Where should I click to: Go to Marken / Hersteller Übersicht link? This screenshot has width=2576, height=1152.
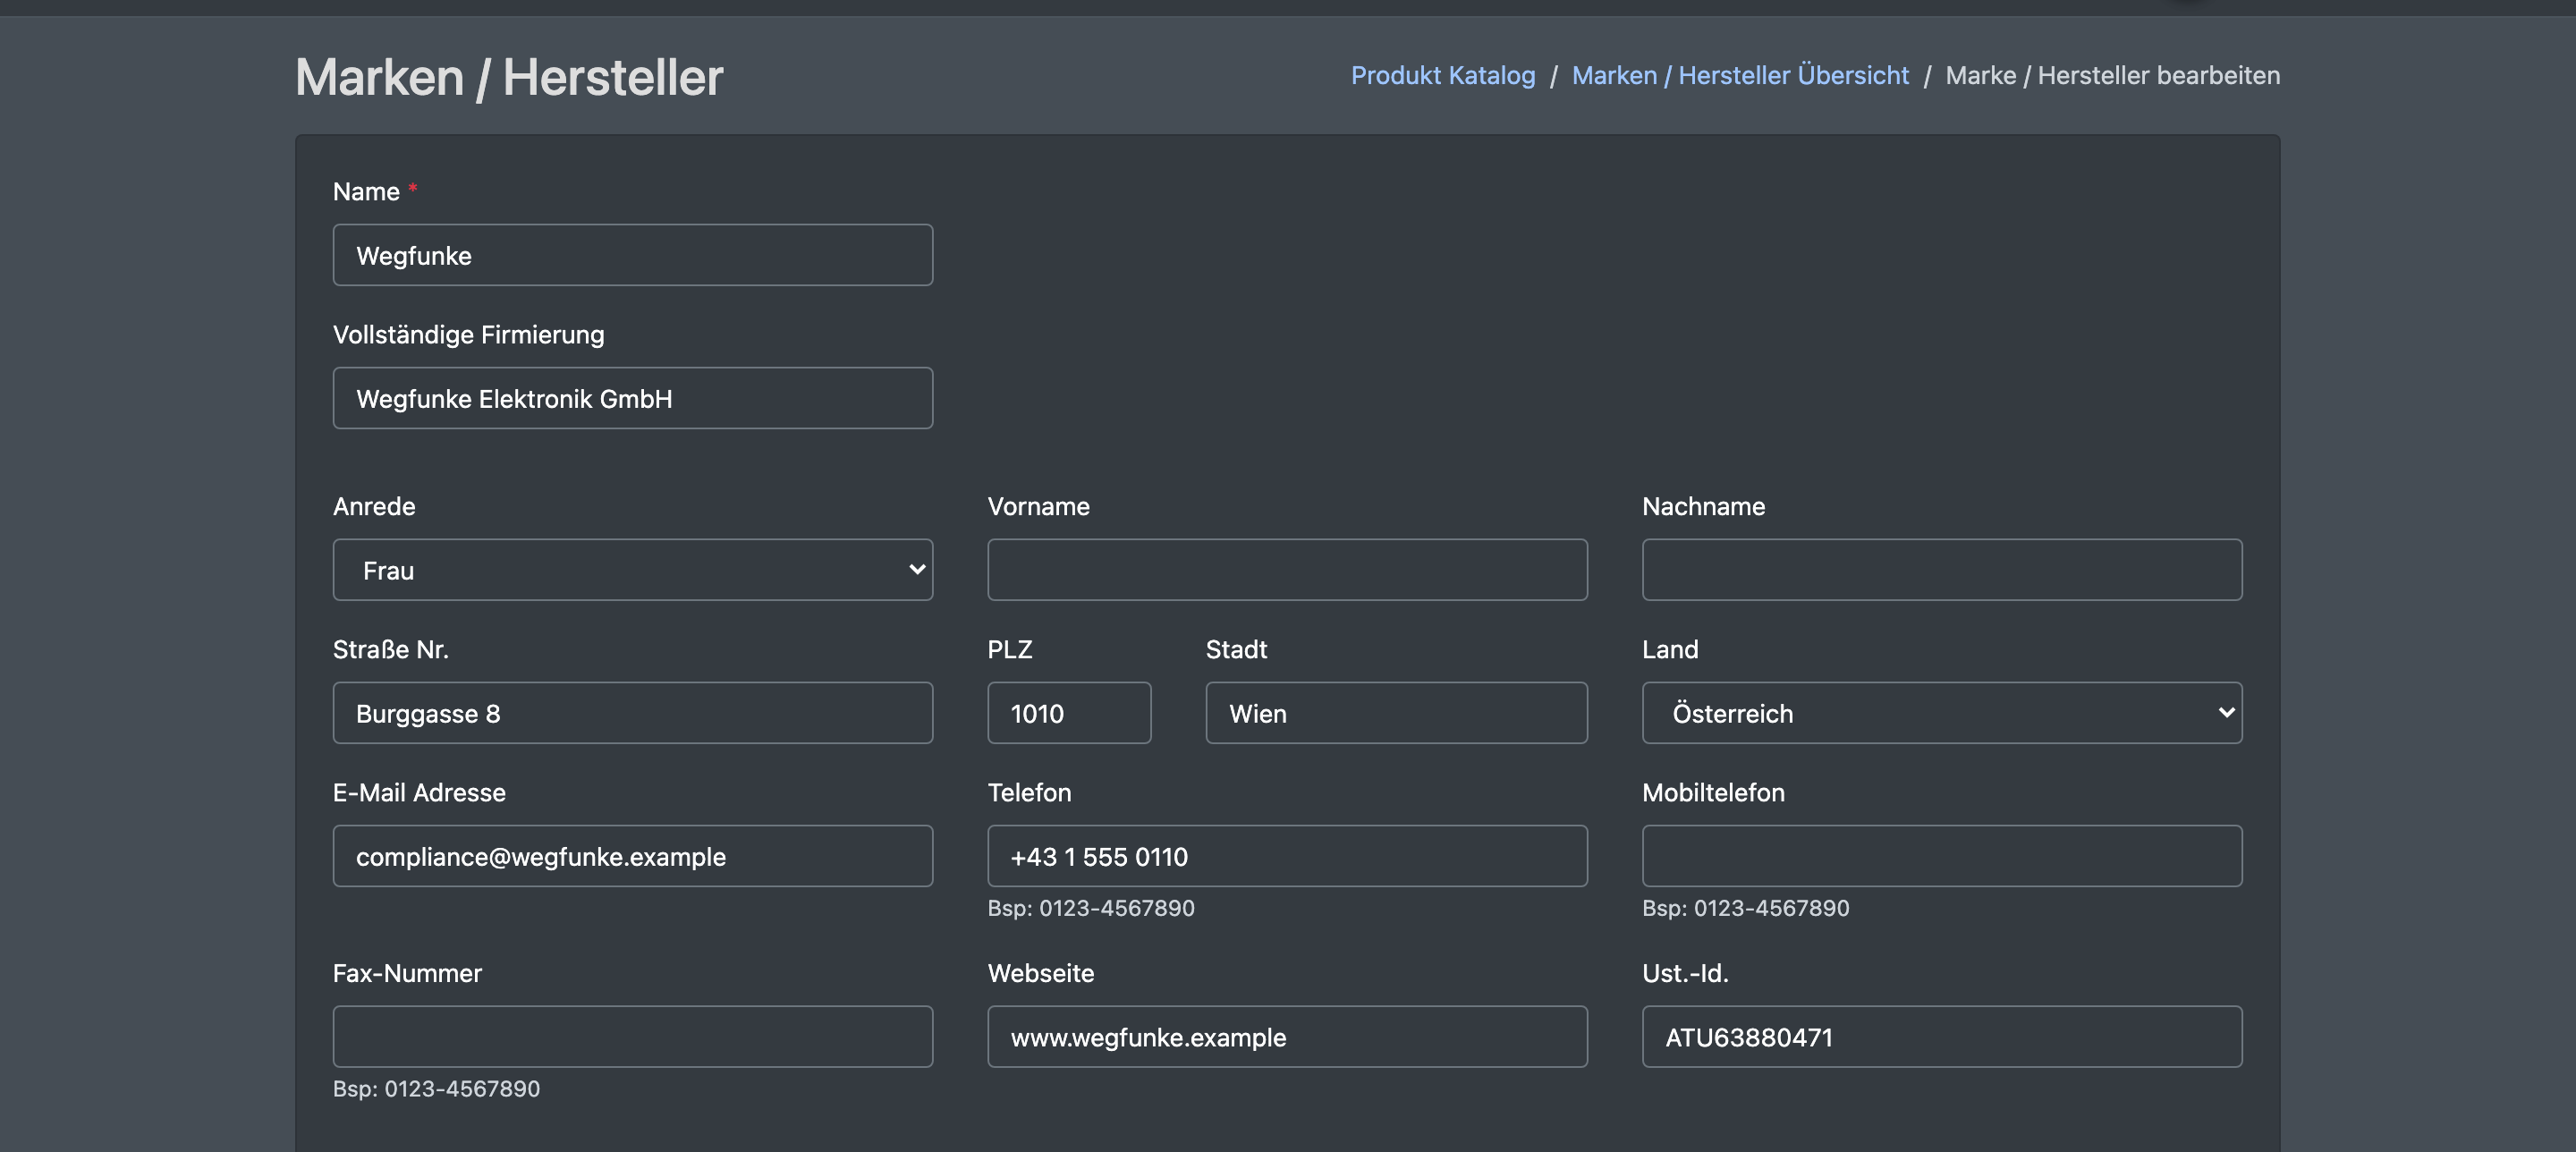tap(1740, 75)
